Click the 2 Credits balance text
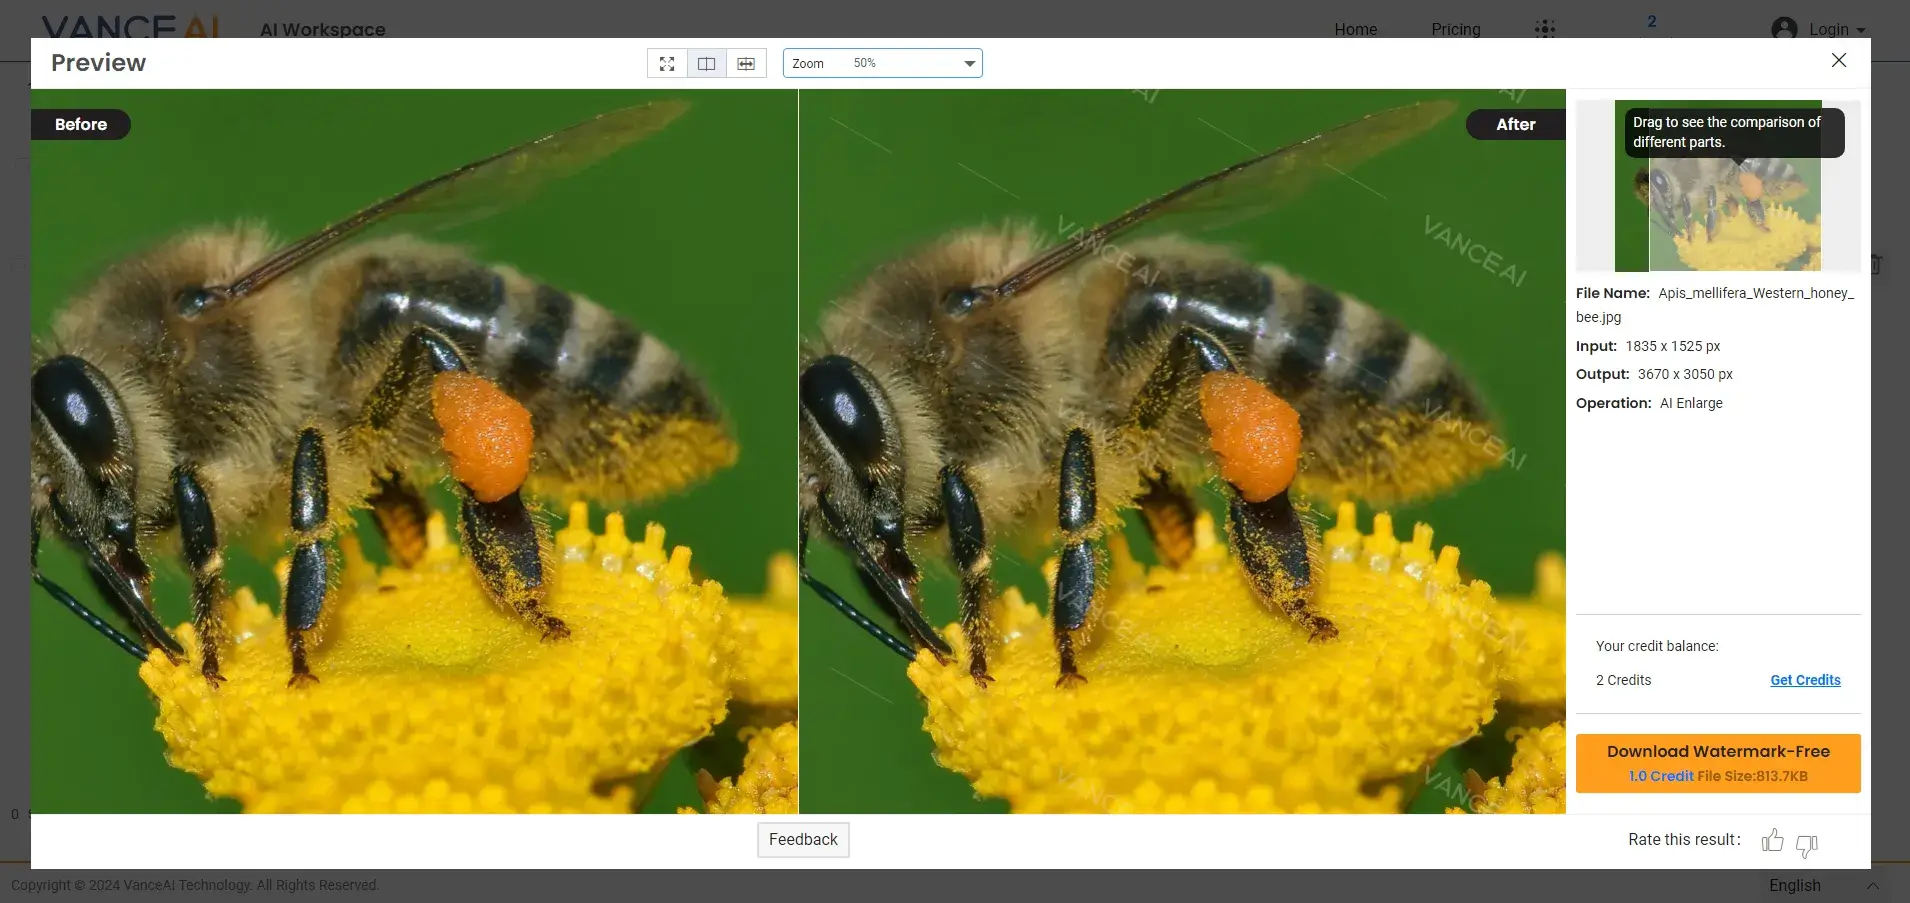The image size is (1910, 903). coord(1623,680)
